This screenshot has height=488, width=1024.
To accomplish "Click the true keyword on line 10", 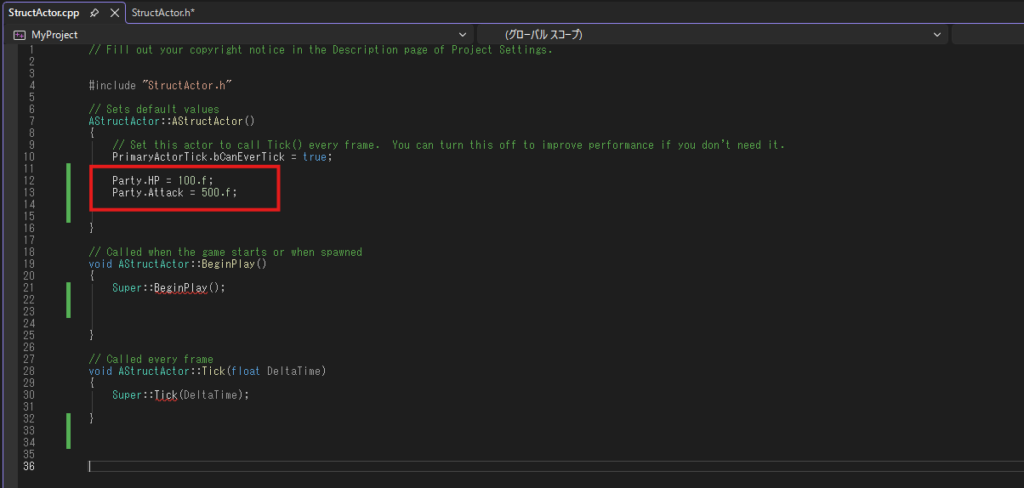I will coord(317,156).
